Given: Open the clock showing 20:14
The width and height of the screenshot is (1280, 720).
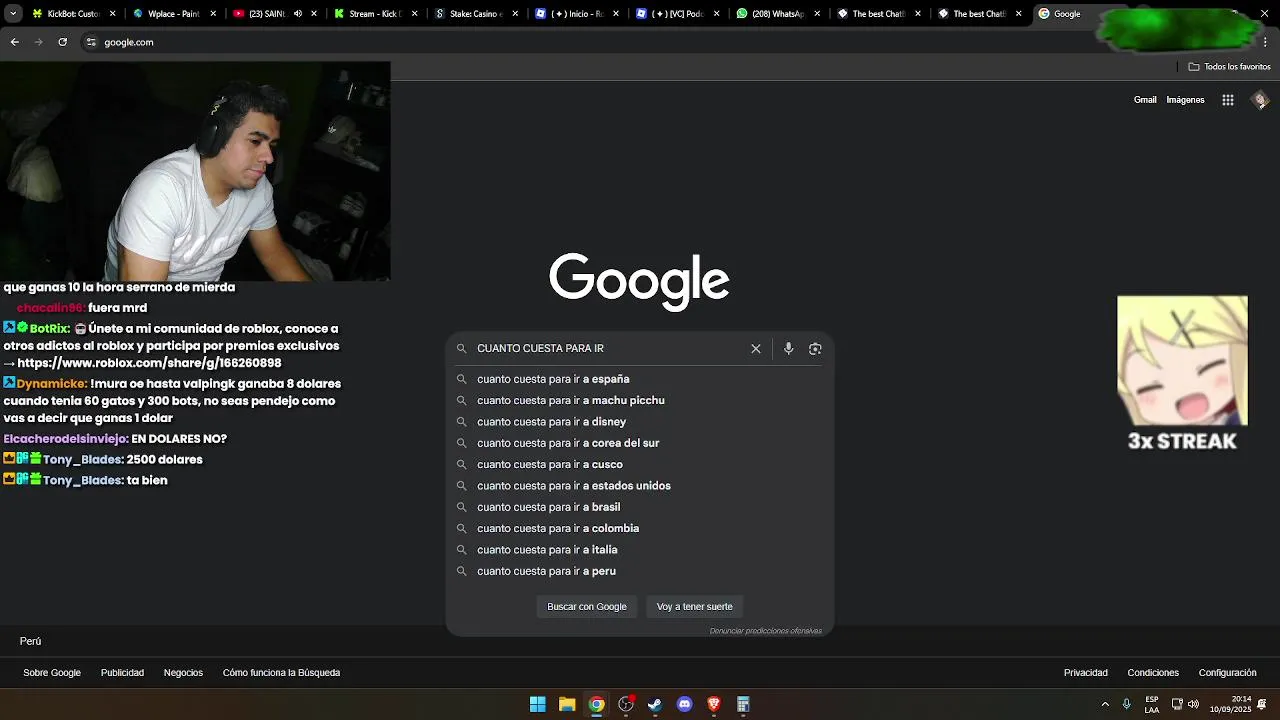Looking at the screenshot, I should pos(1230,704).
